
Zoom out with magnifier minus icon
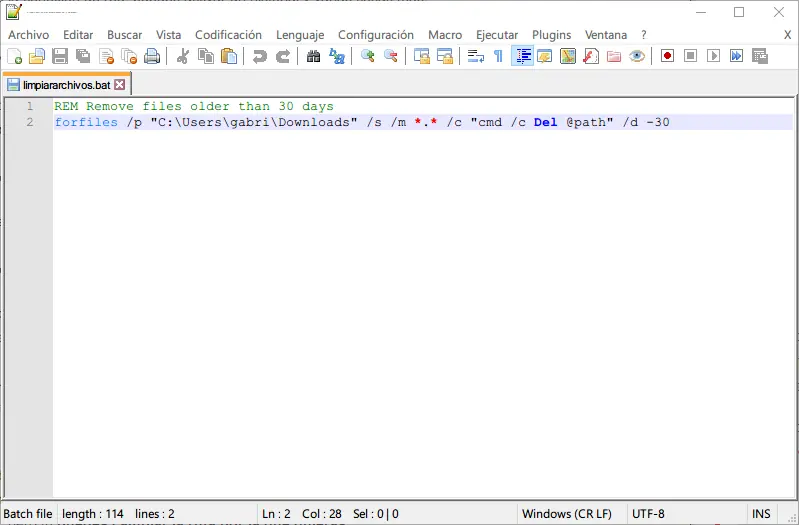point(391,56)
